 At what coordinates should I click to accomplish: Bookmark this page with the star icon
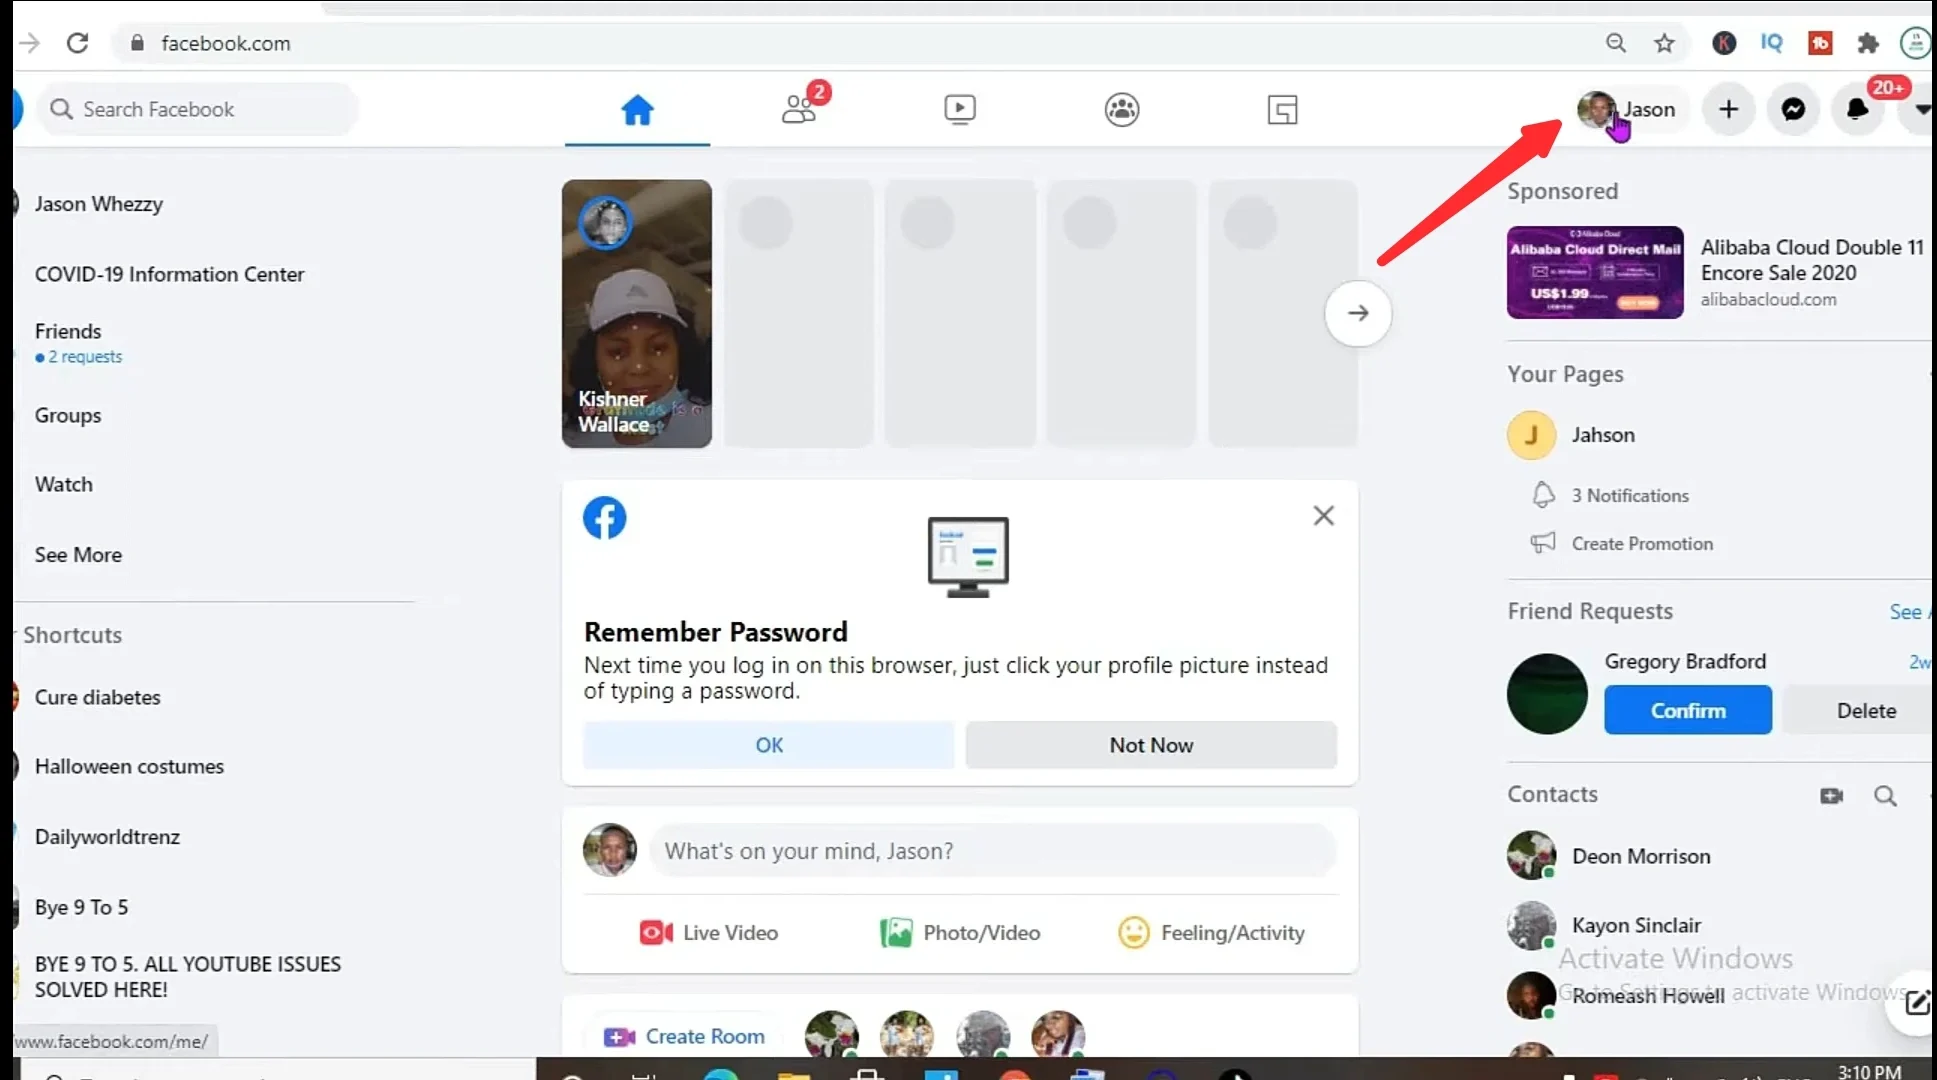tap(1664, 43)
